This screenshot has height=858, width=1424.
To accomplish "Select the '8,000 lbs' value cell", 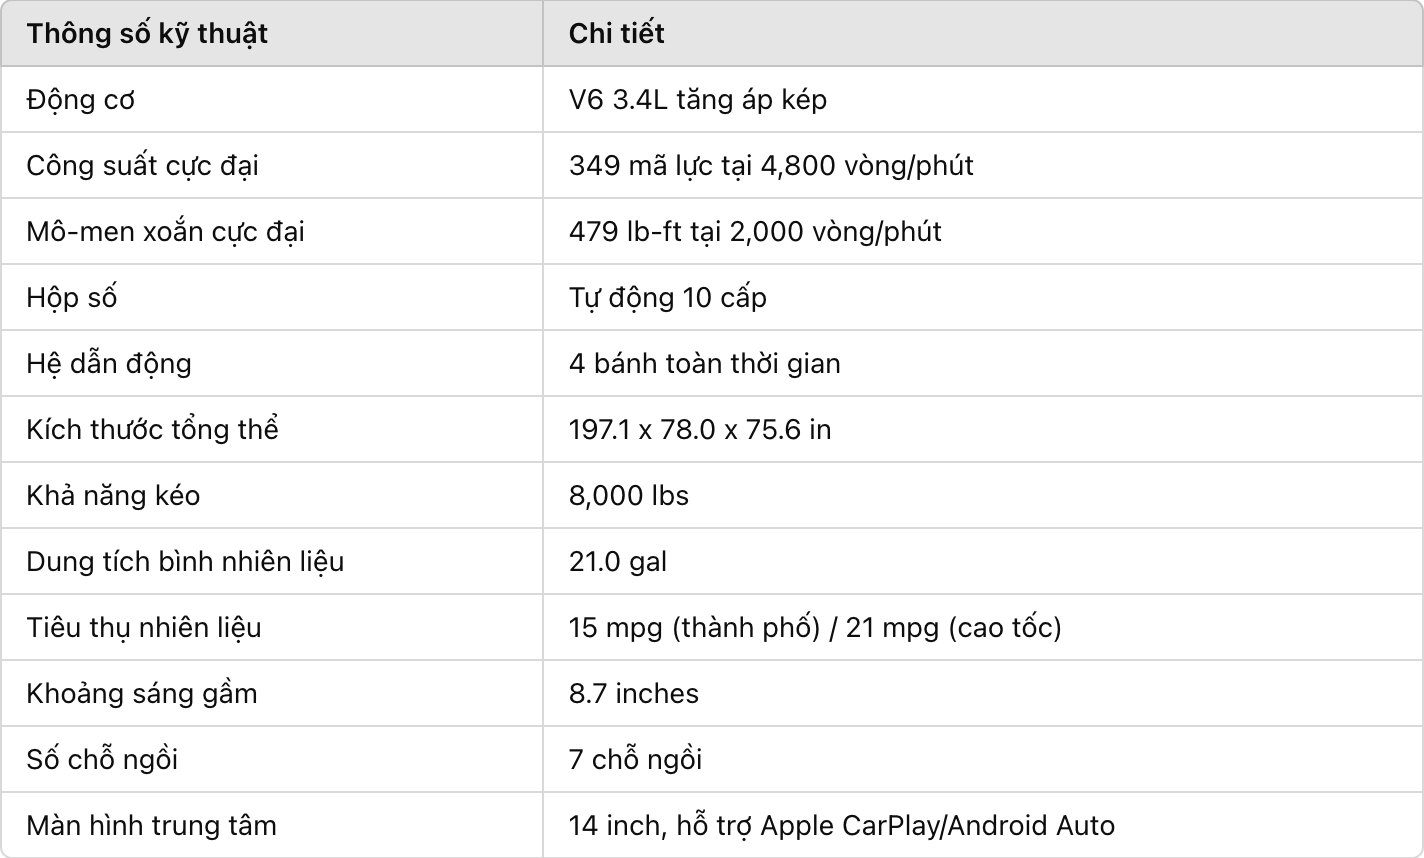I will 629,496.
